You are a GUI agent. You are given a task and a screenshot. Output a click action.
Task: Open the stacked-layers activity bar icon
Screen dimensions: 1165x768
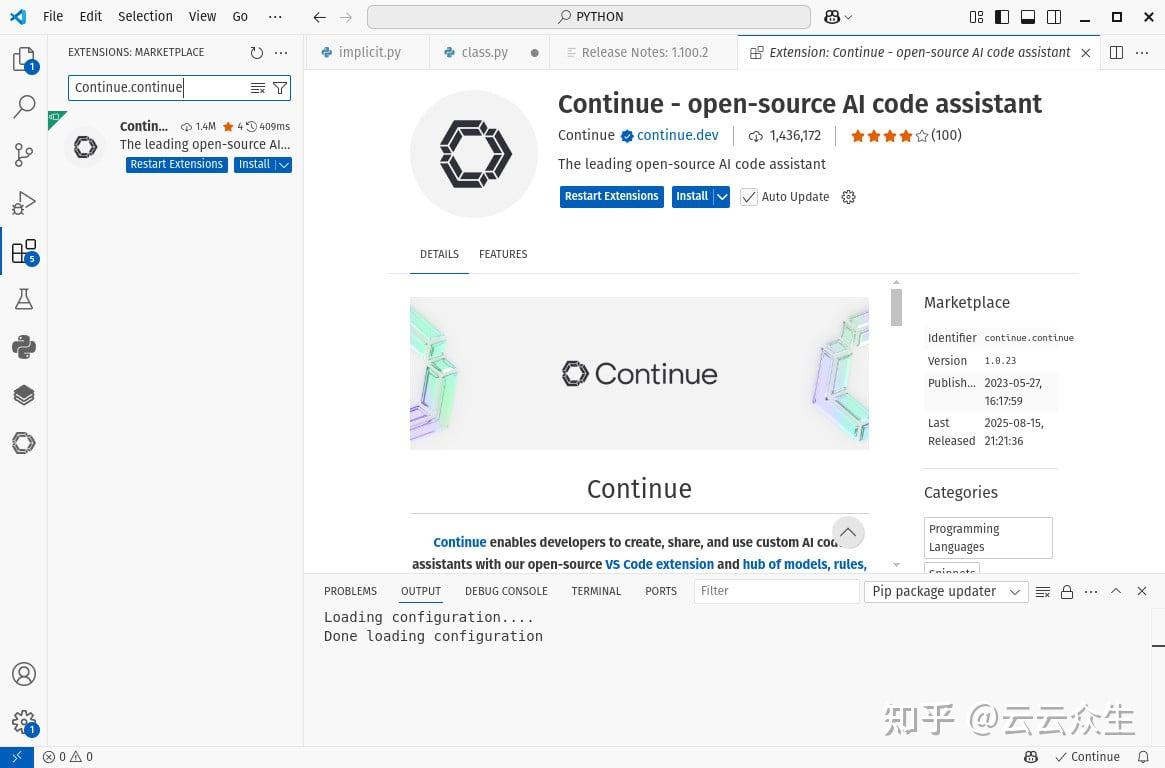tap(24, 395)
